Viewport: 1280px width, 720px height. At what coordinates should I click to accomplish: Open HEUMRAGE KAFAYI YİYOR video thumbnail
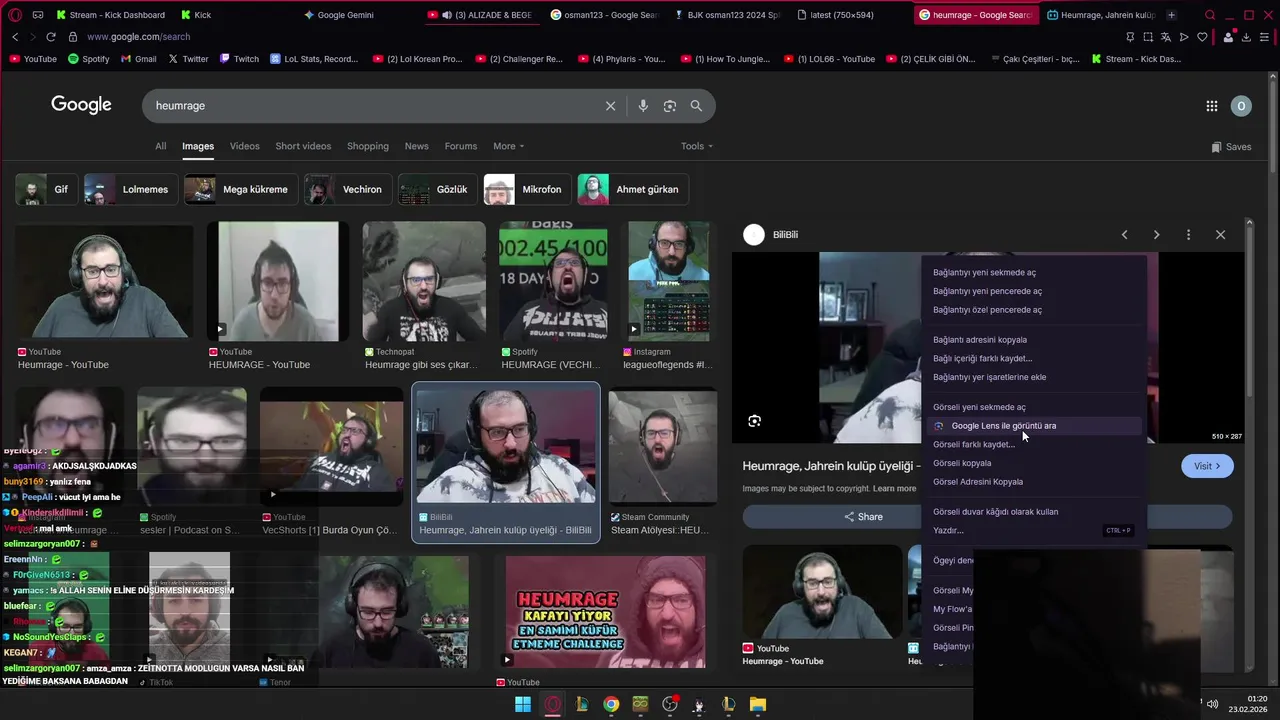point(605,612)
